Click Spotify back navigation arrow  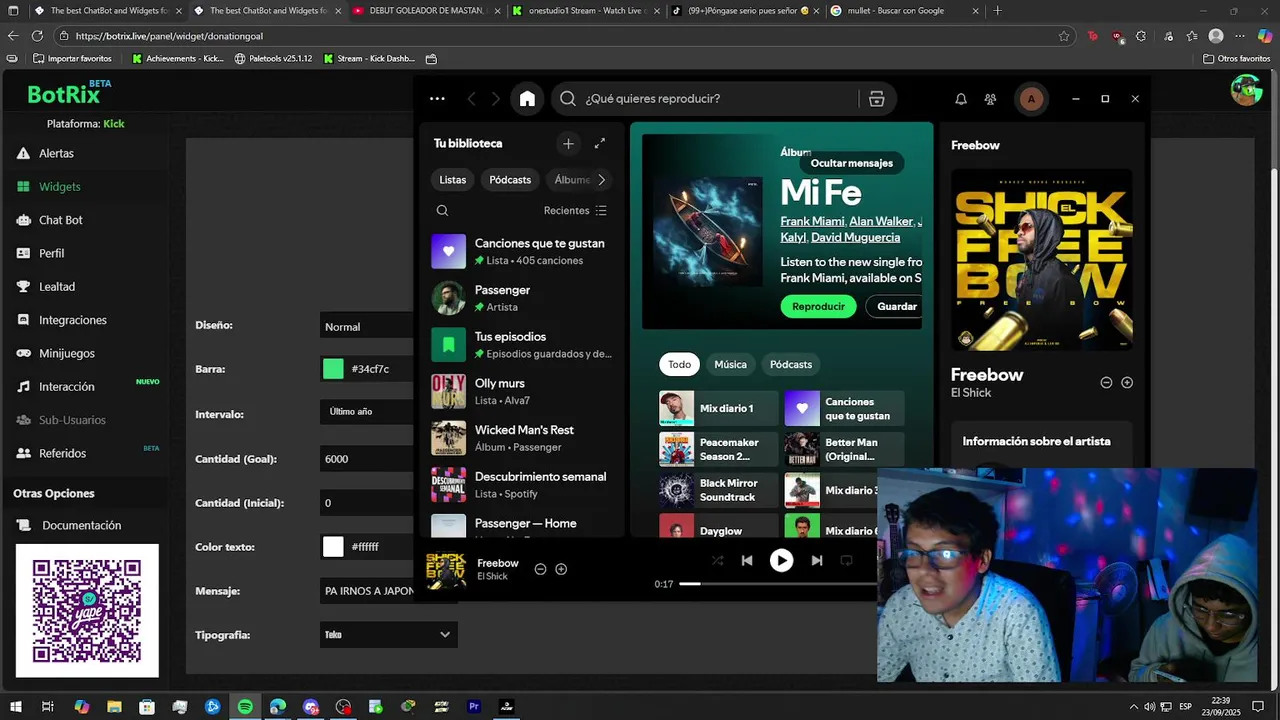(472, 99)
